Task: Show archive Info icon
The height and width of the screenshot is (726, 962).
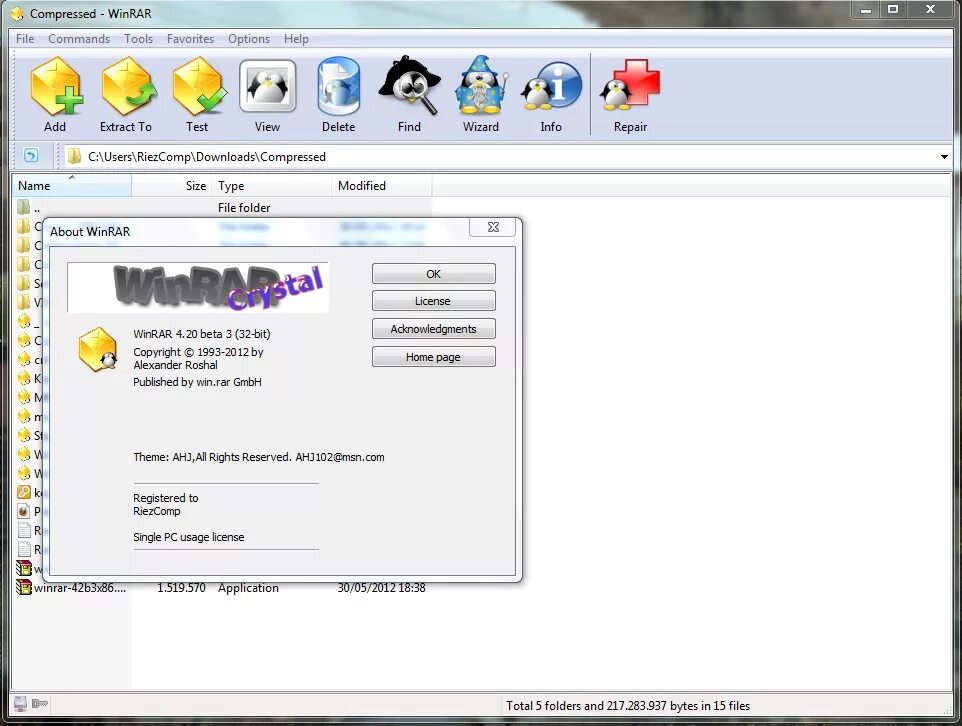Action: 551,86
